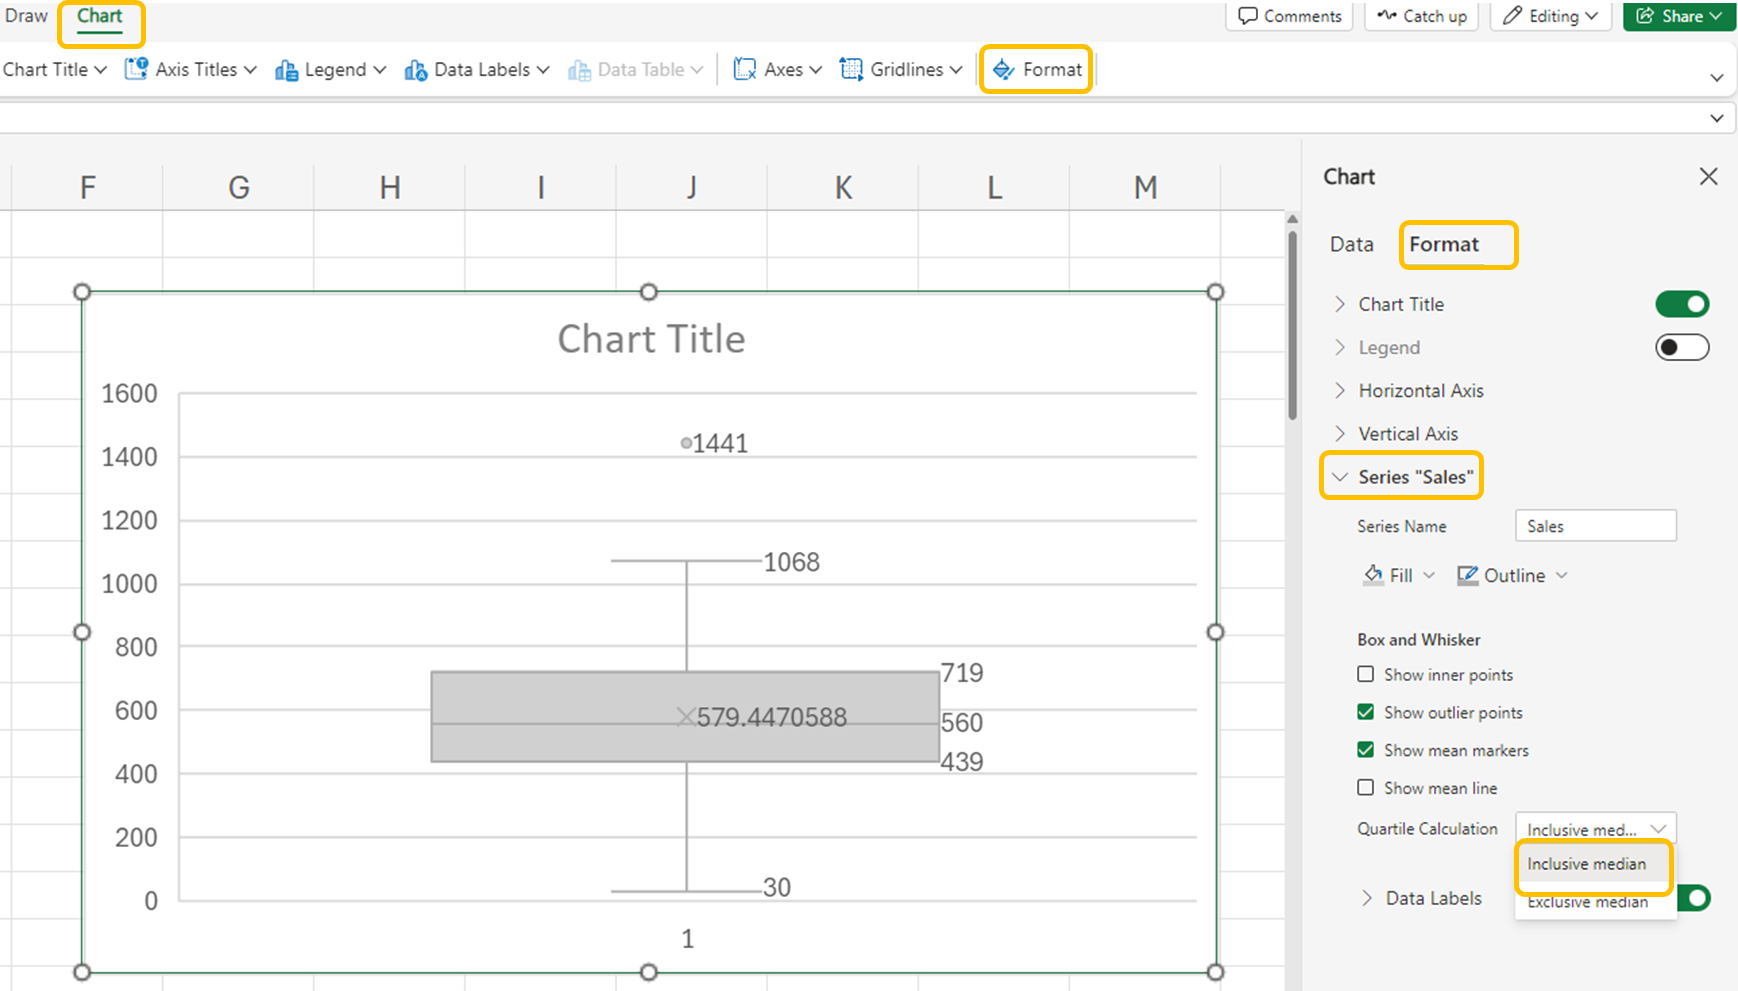Viewport: 1738px width, 991px height.
Task: Collapse the Series "Sales" section
Action: point(1340,477)
